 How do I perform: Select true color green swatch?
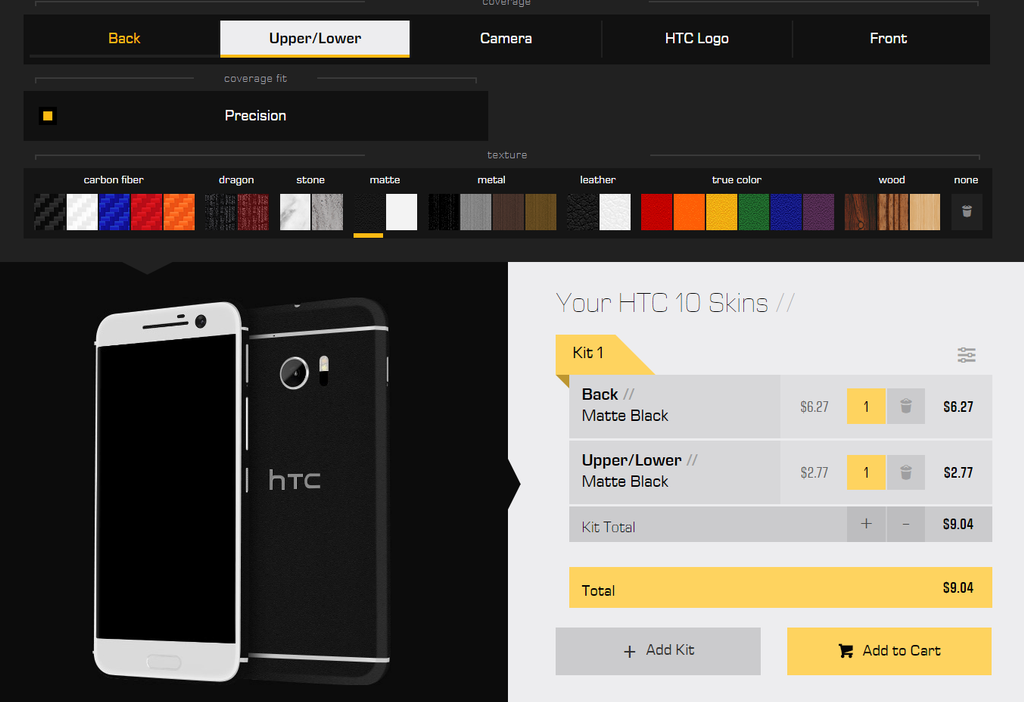click(x=754, y=212)
